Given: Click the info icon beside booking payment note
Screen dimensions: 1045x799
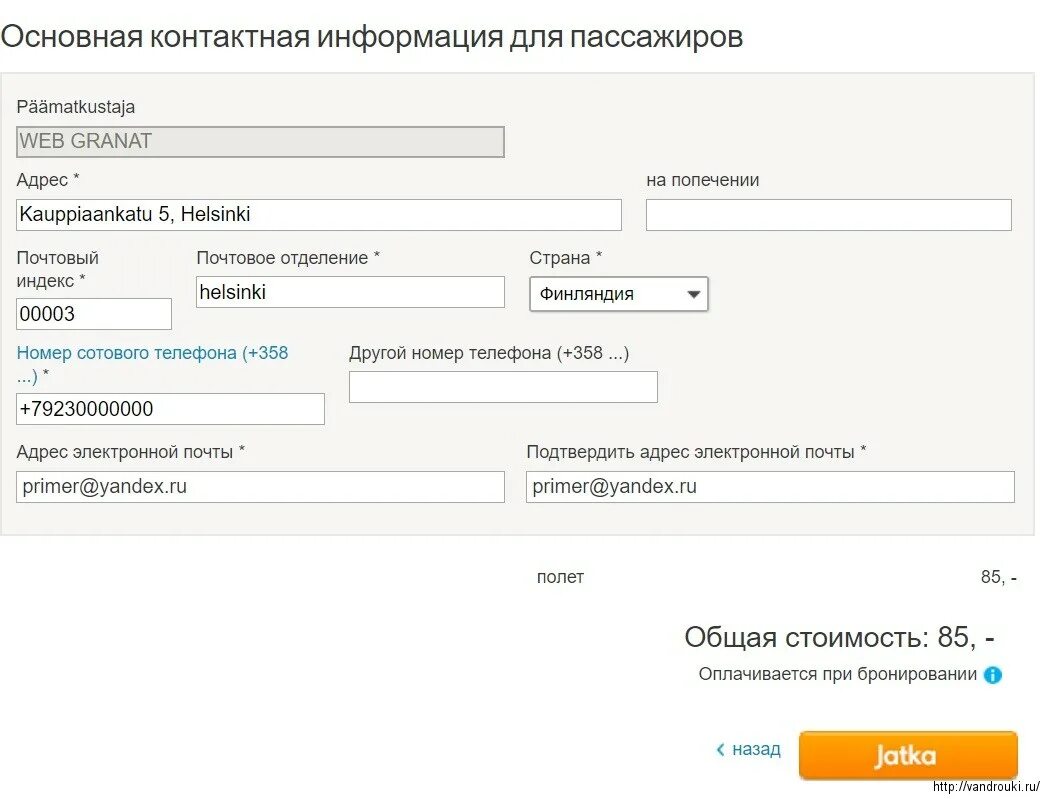Looking at the screenshot, I should click(992, 675).
